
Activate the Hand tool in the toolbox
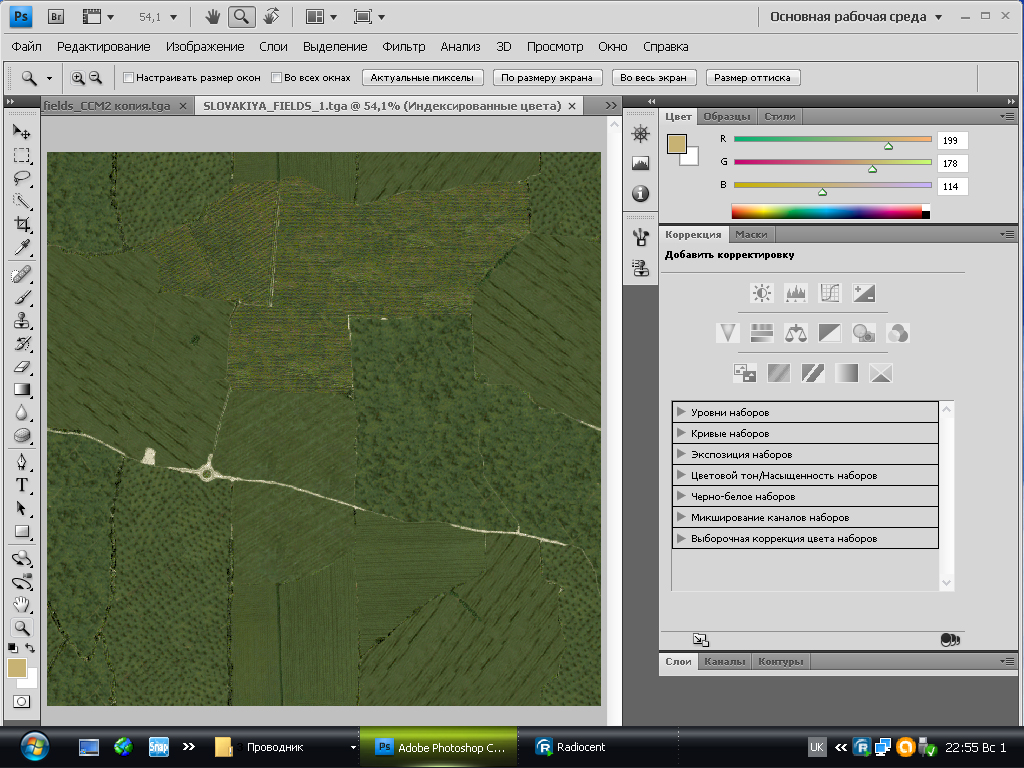[x=22, y=604]
